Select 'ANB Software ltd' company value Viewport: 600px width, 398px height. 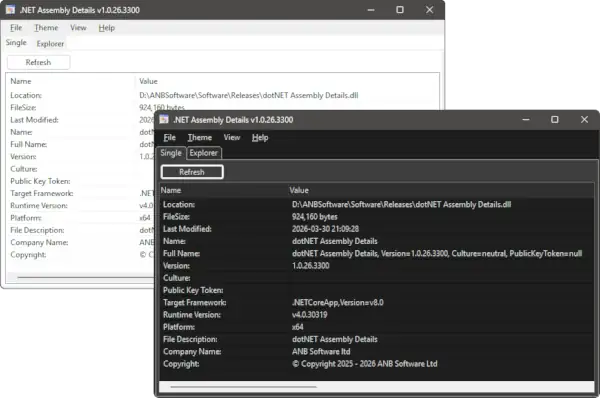(321, 351)
